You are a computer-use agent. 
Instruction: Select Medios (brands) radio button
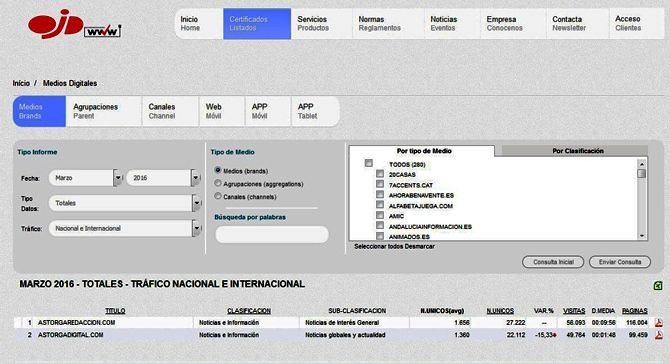click(218, 170)
